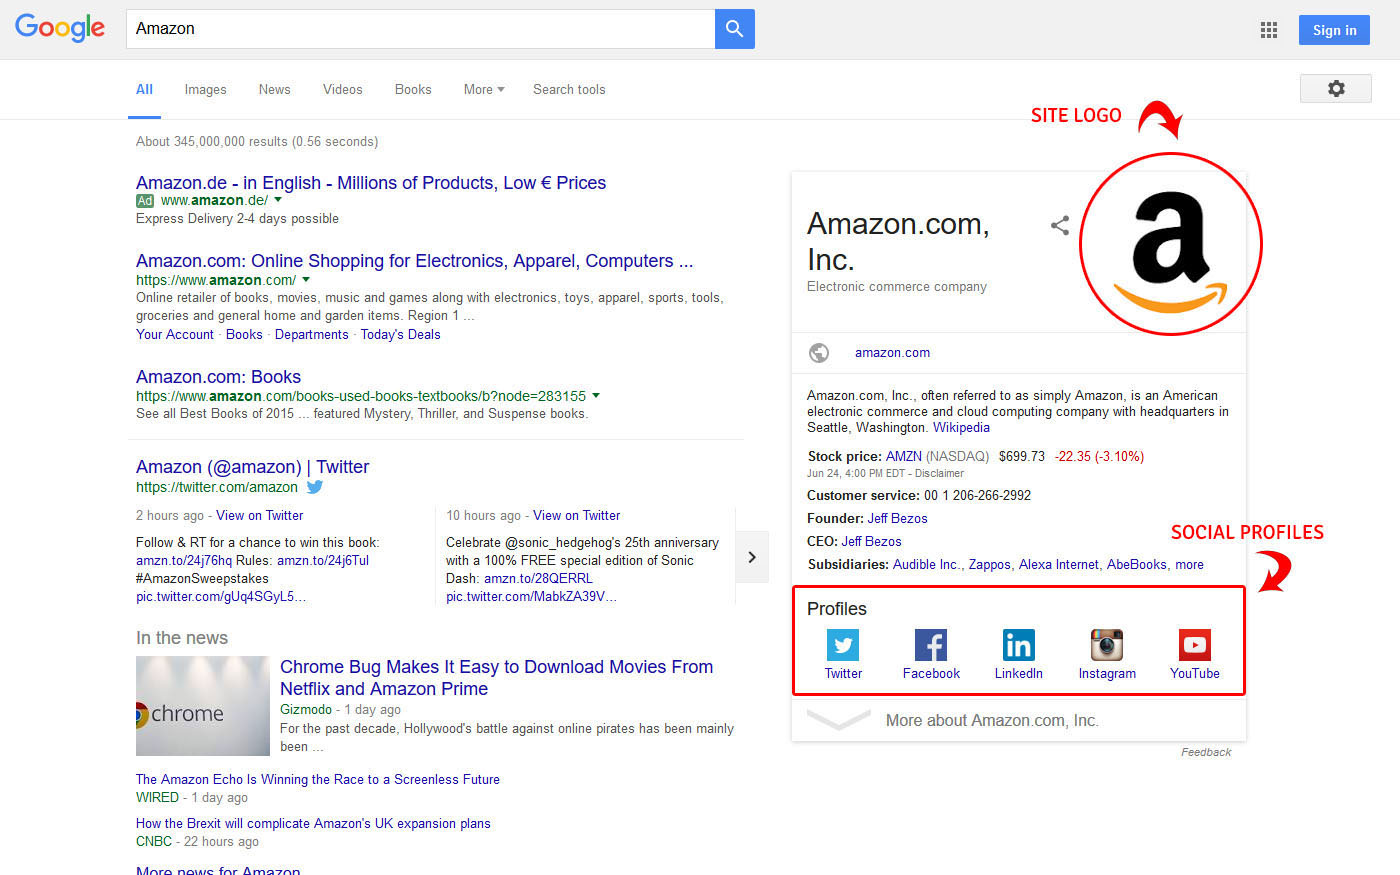Viewport: 1400px width, 875px height.
Task: Click the Chrome news article thumbnail
Action: tap(203, 706)
